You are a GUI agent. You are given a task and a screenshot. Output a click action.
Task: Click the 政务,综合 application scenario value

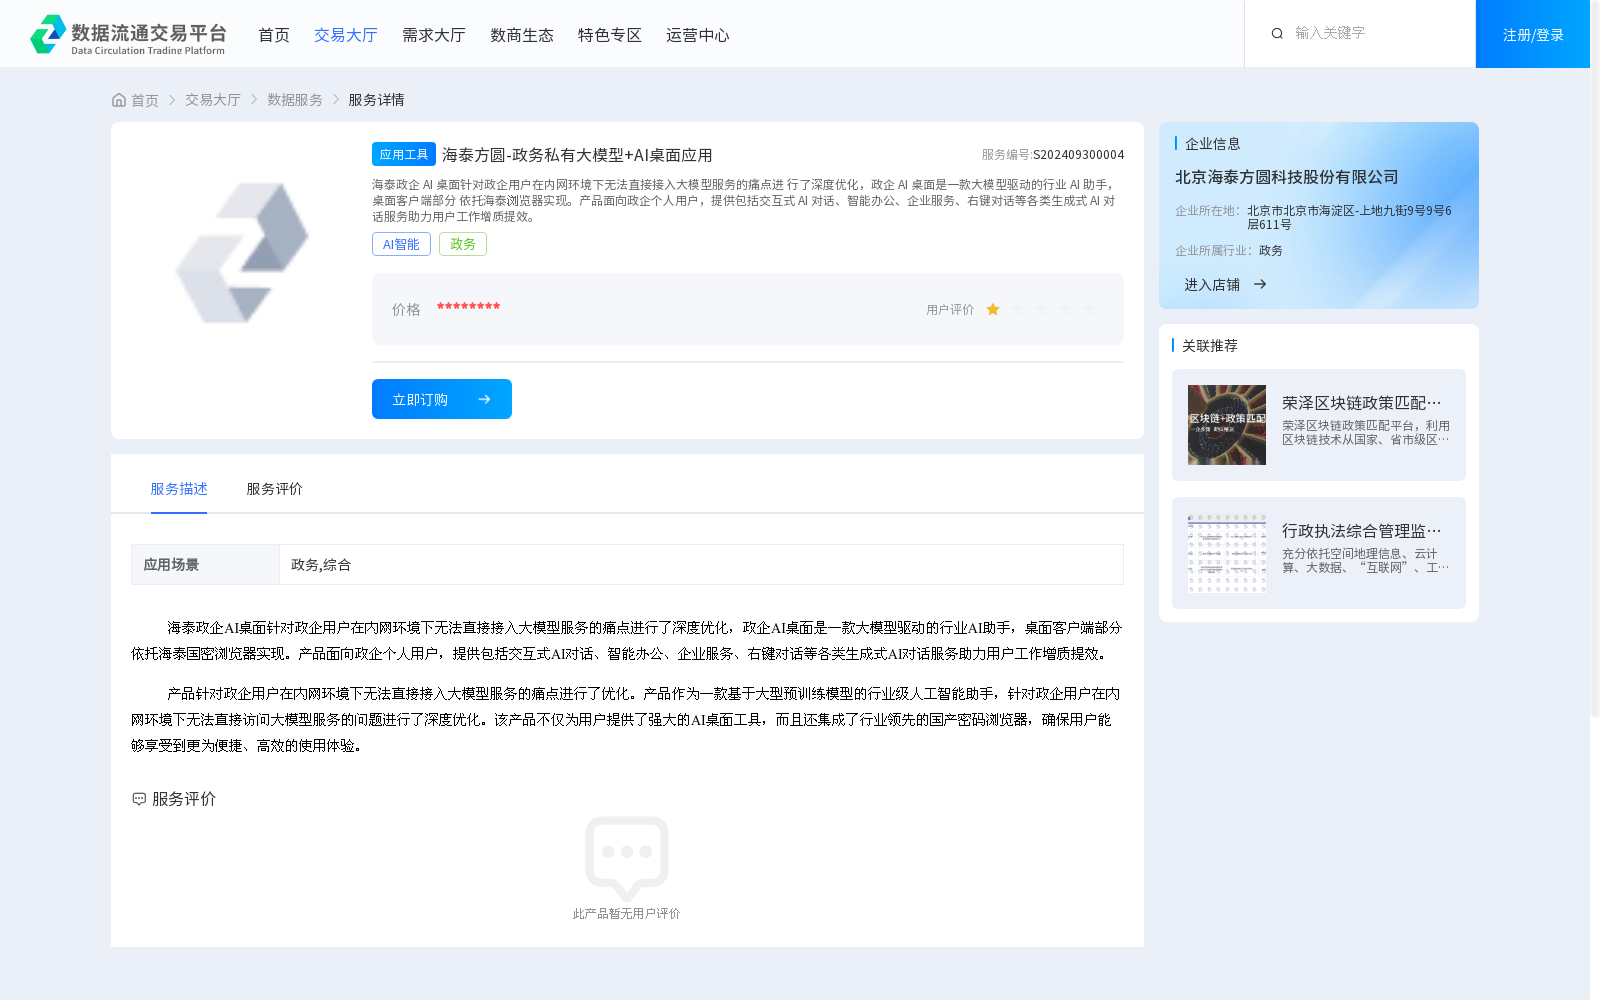(321, 565)
